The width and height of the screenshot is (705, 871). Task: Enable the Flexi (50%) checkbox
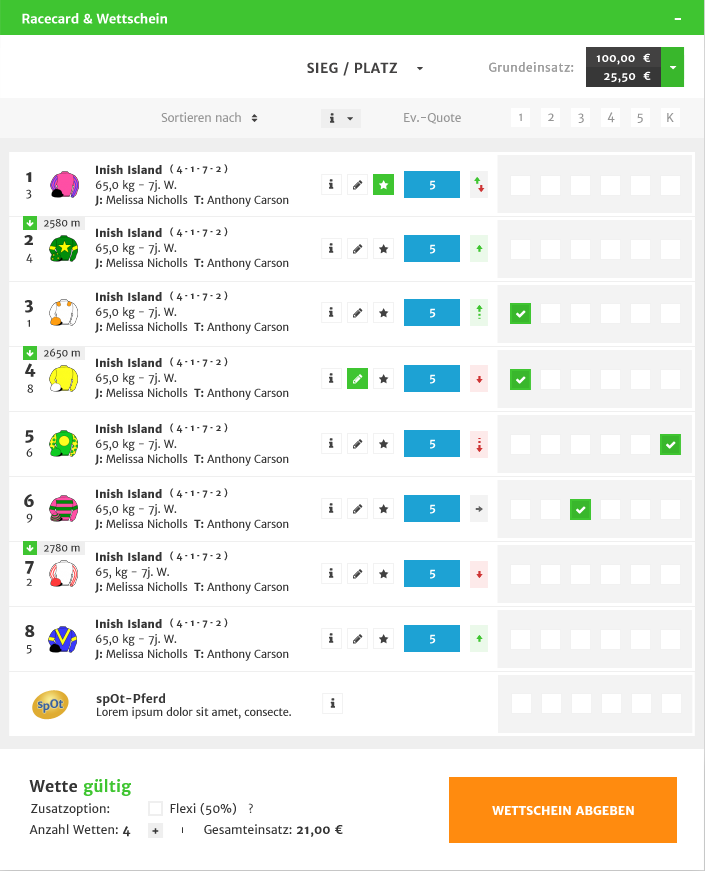[156, 808]
